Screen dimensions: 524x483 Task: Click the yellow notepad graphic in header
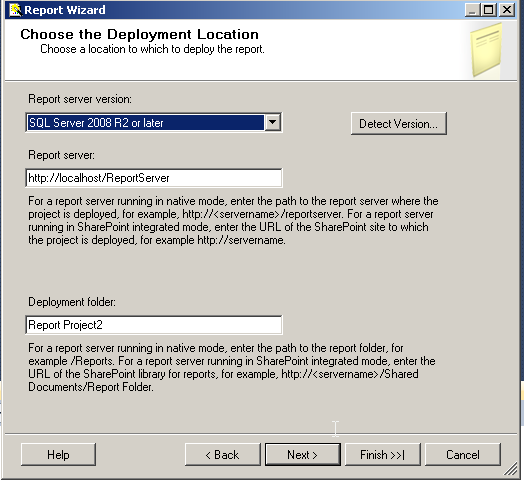(x=487, y=50)
